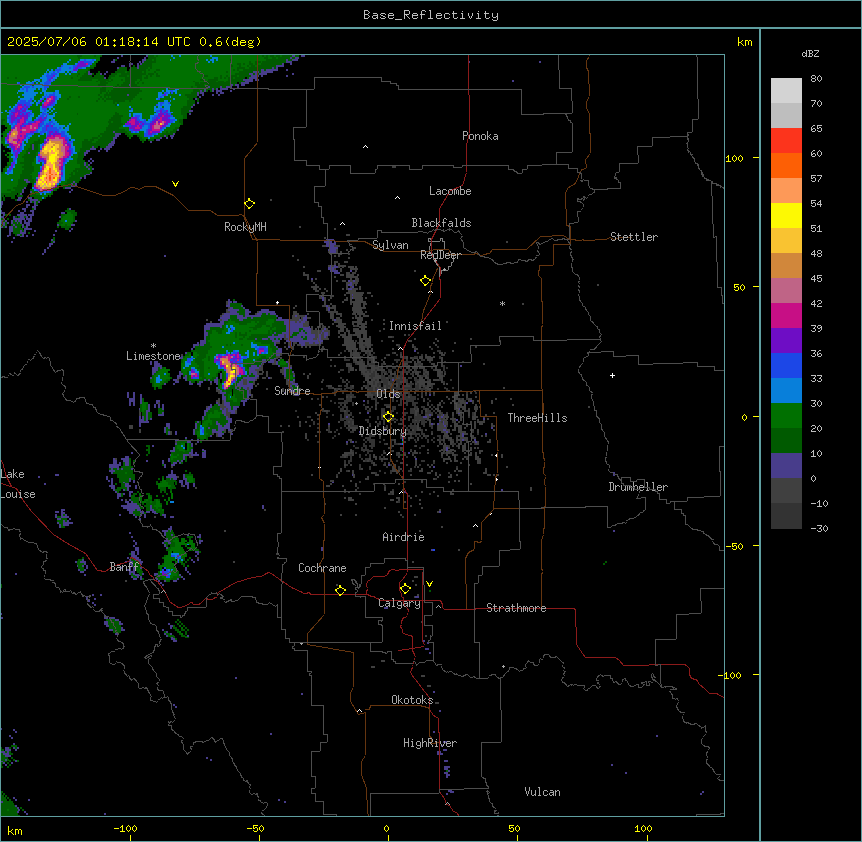Click the Vulcan city label
862x842 pixels.
[542, 792]
